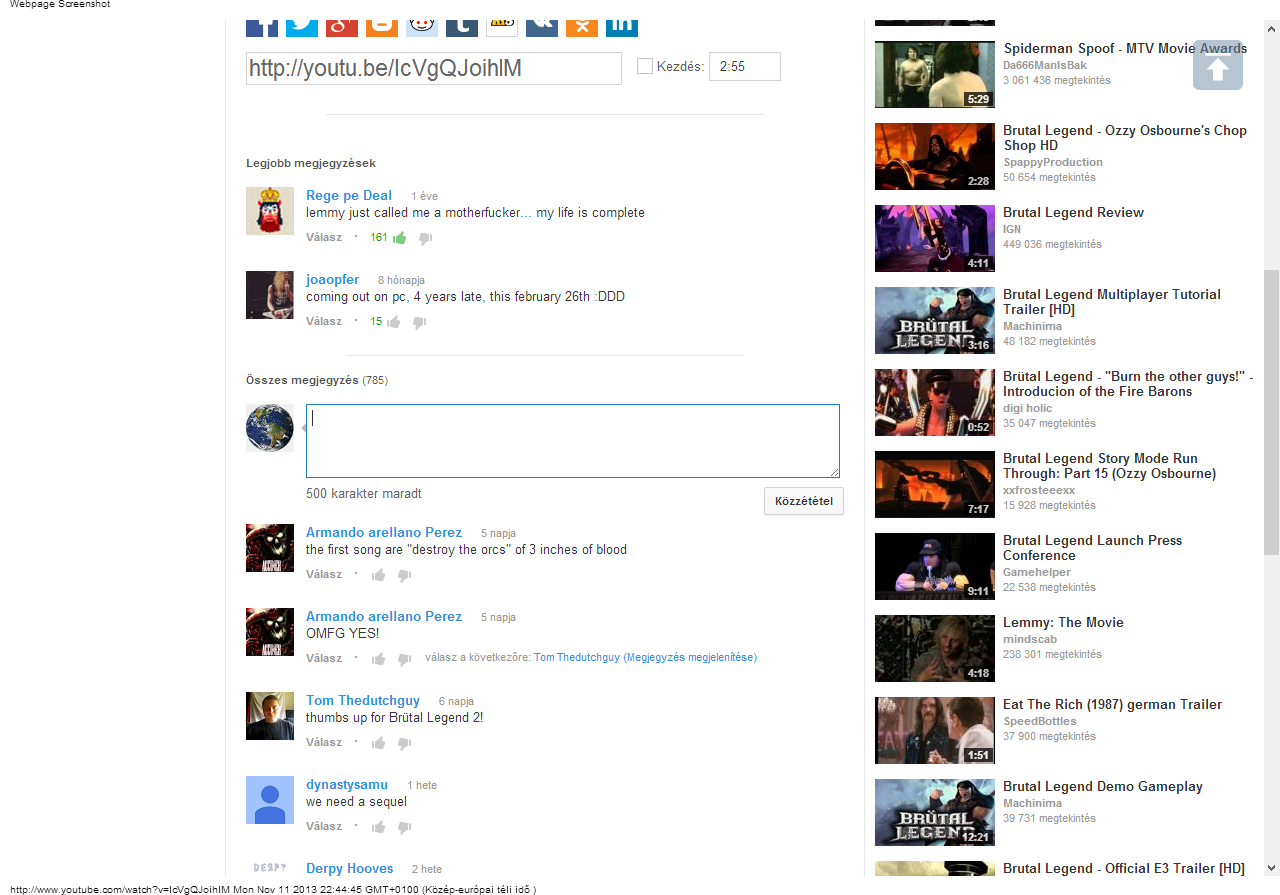The height and width of the screenshot is (895, 1280).
Task: Click the "238 301 megtekintés" view count
Action: (x=1052, y=654)
